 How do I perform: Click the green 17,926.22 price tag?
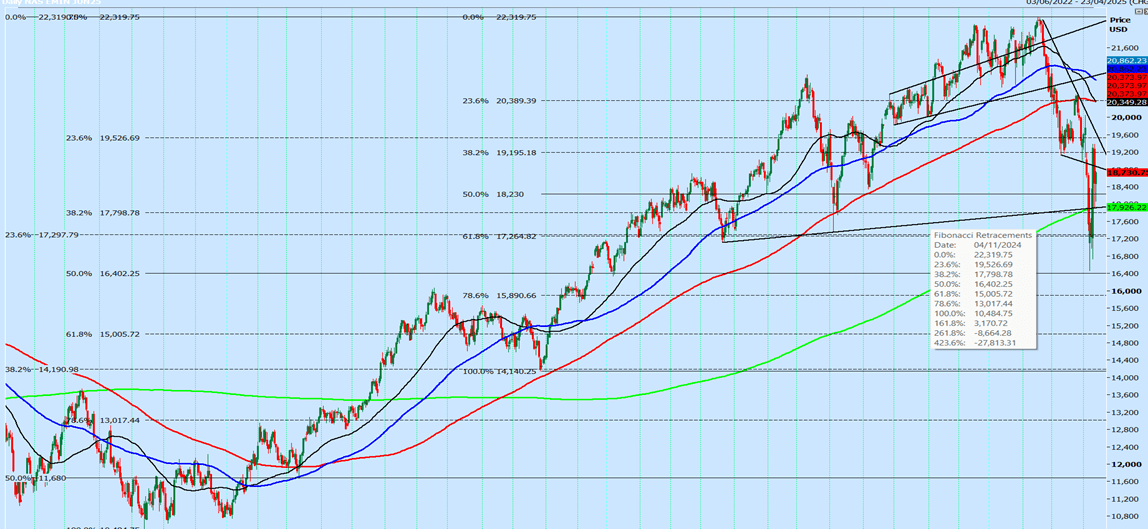1127,209
